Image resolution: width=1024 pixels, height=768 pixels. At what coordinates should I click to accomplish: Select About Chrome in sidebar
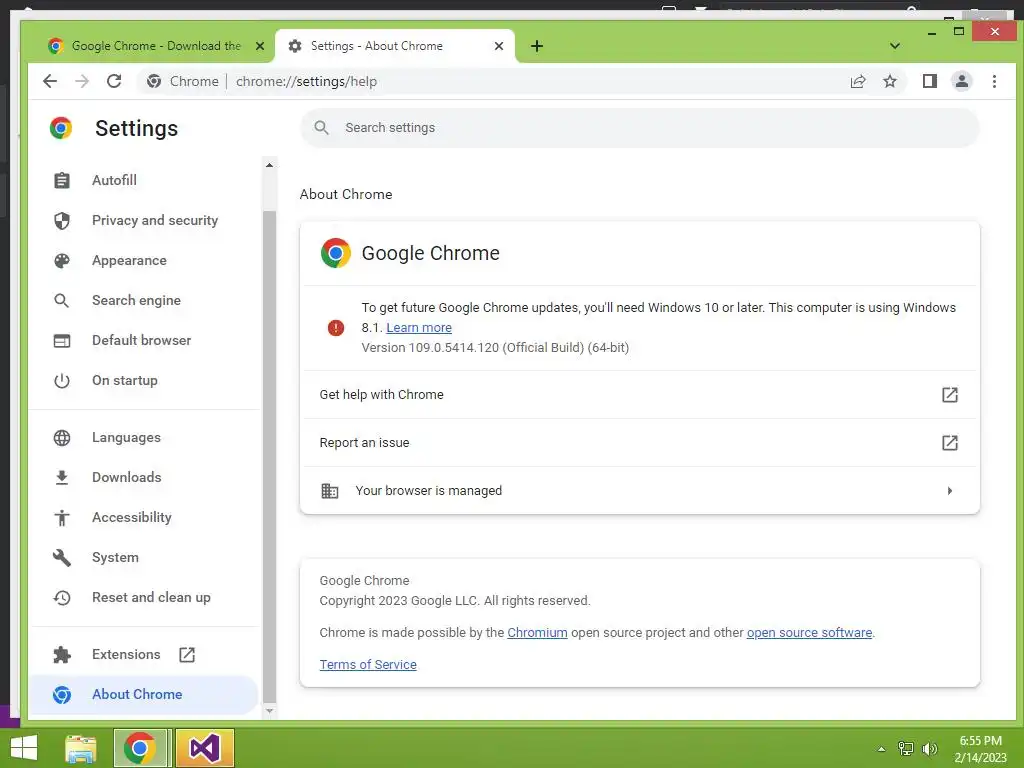tap(144, 694)
